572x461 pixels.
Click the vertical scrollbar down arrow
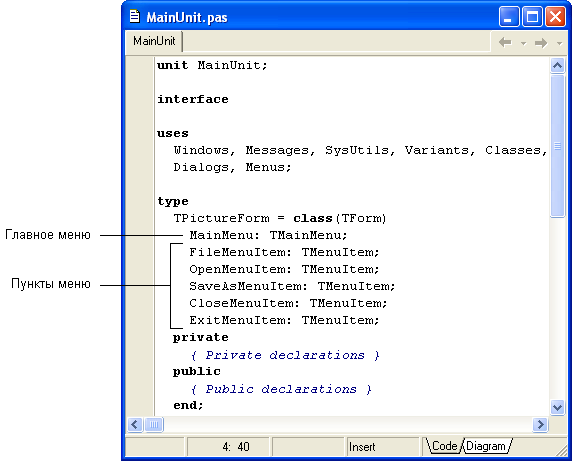point(557,407)
